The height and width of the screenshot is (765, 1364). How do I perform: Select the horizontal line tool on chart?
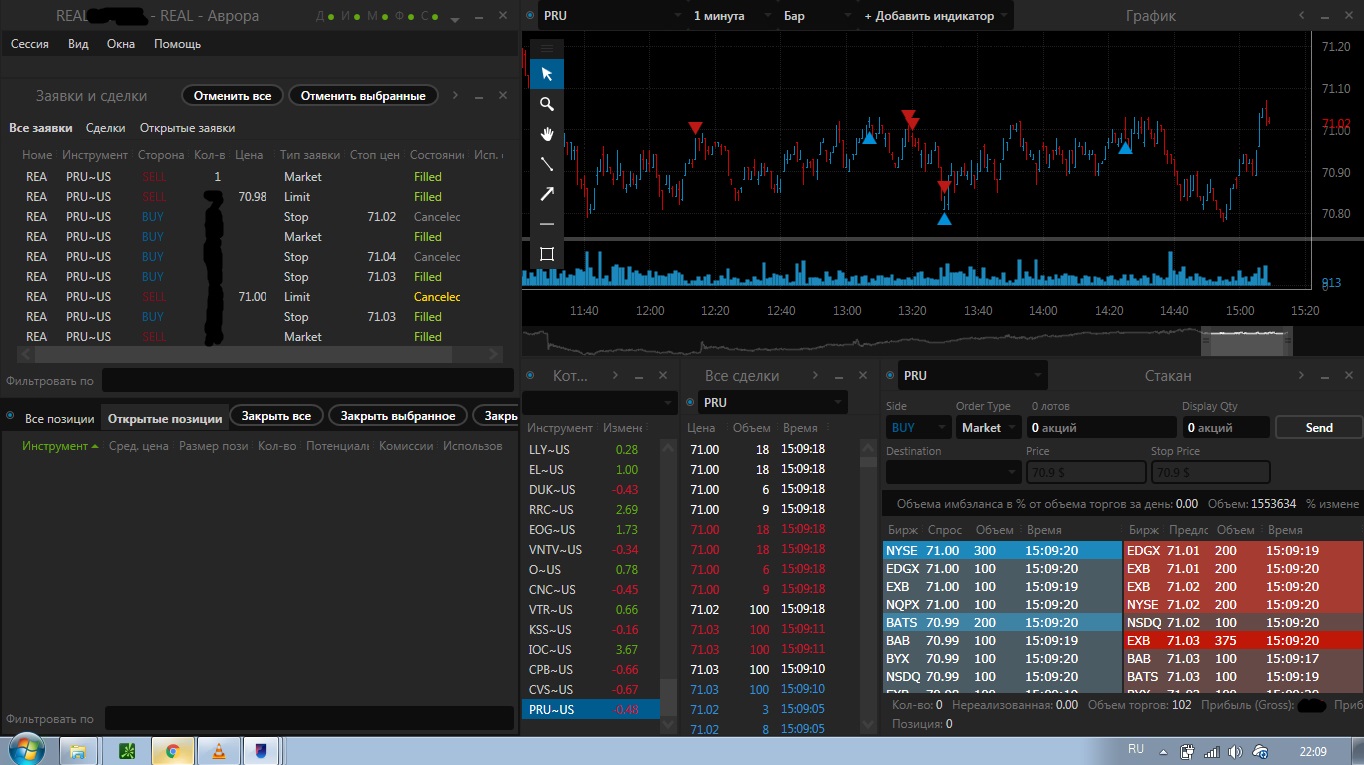pos(546,224)
